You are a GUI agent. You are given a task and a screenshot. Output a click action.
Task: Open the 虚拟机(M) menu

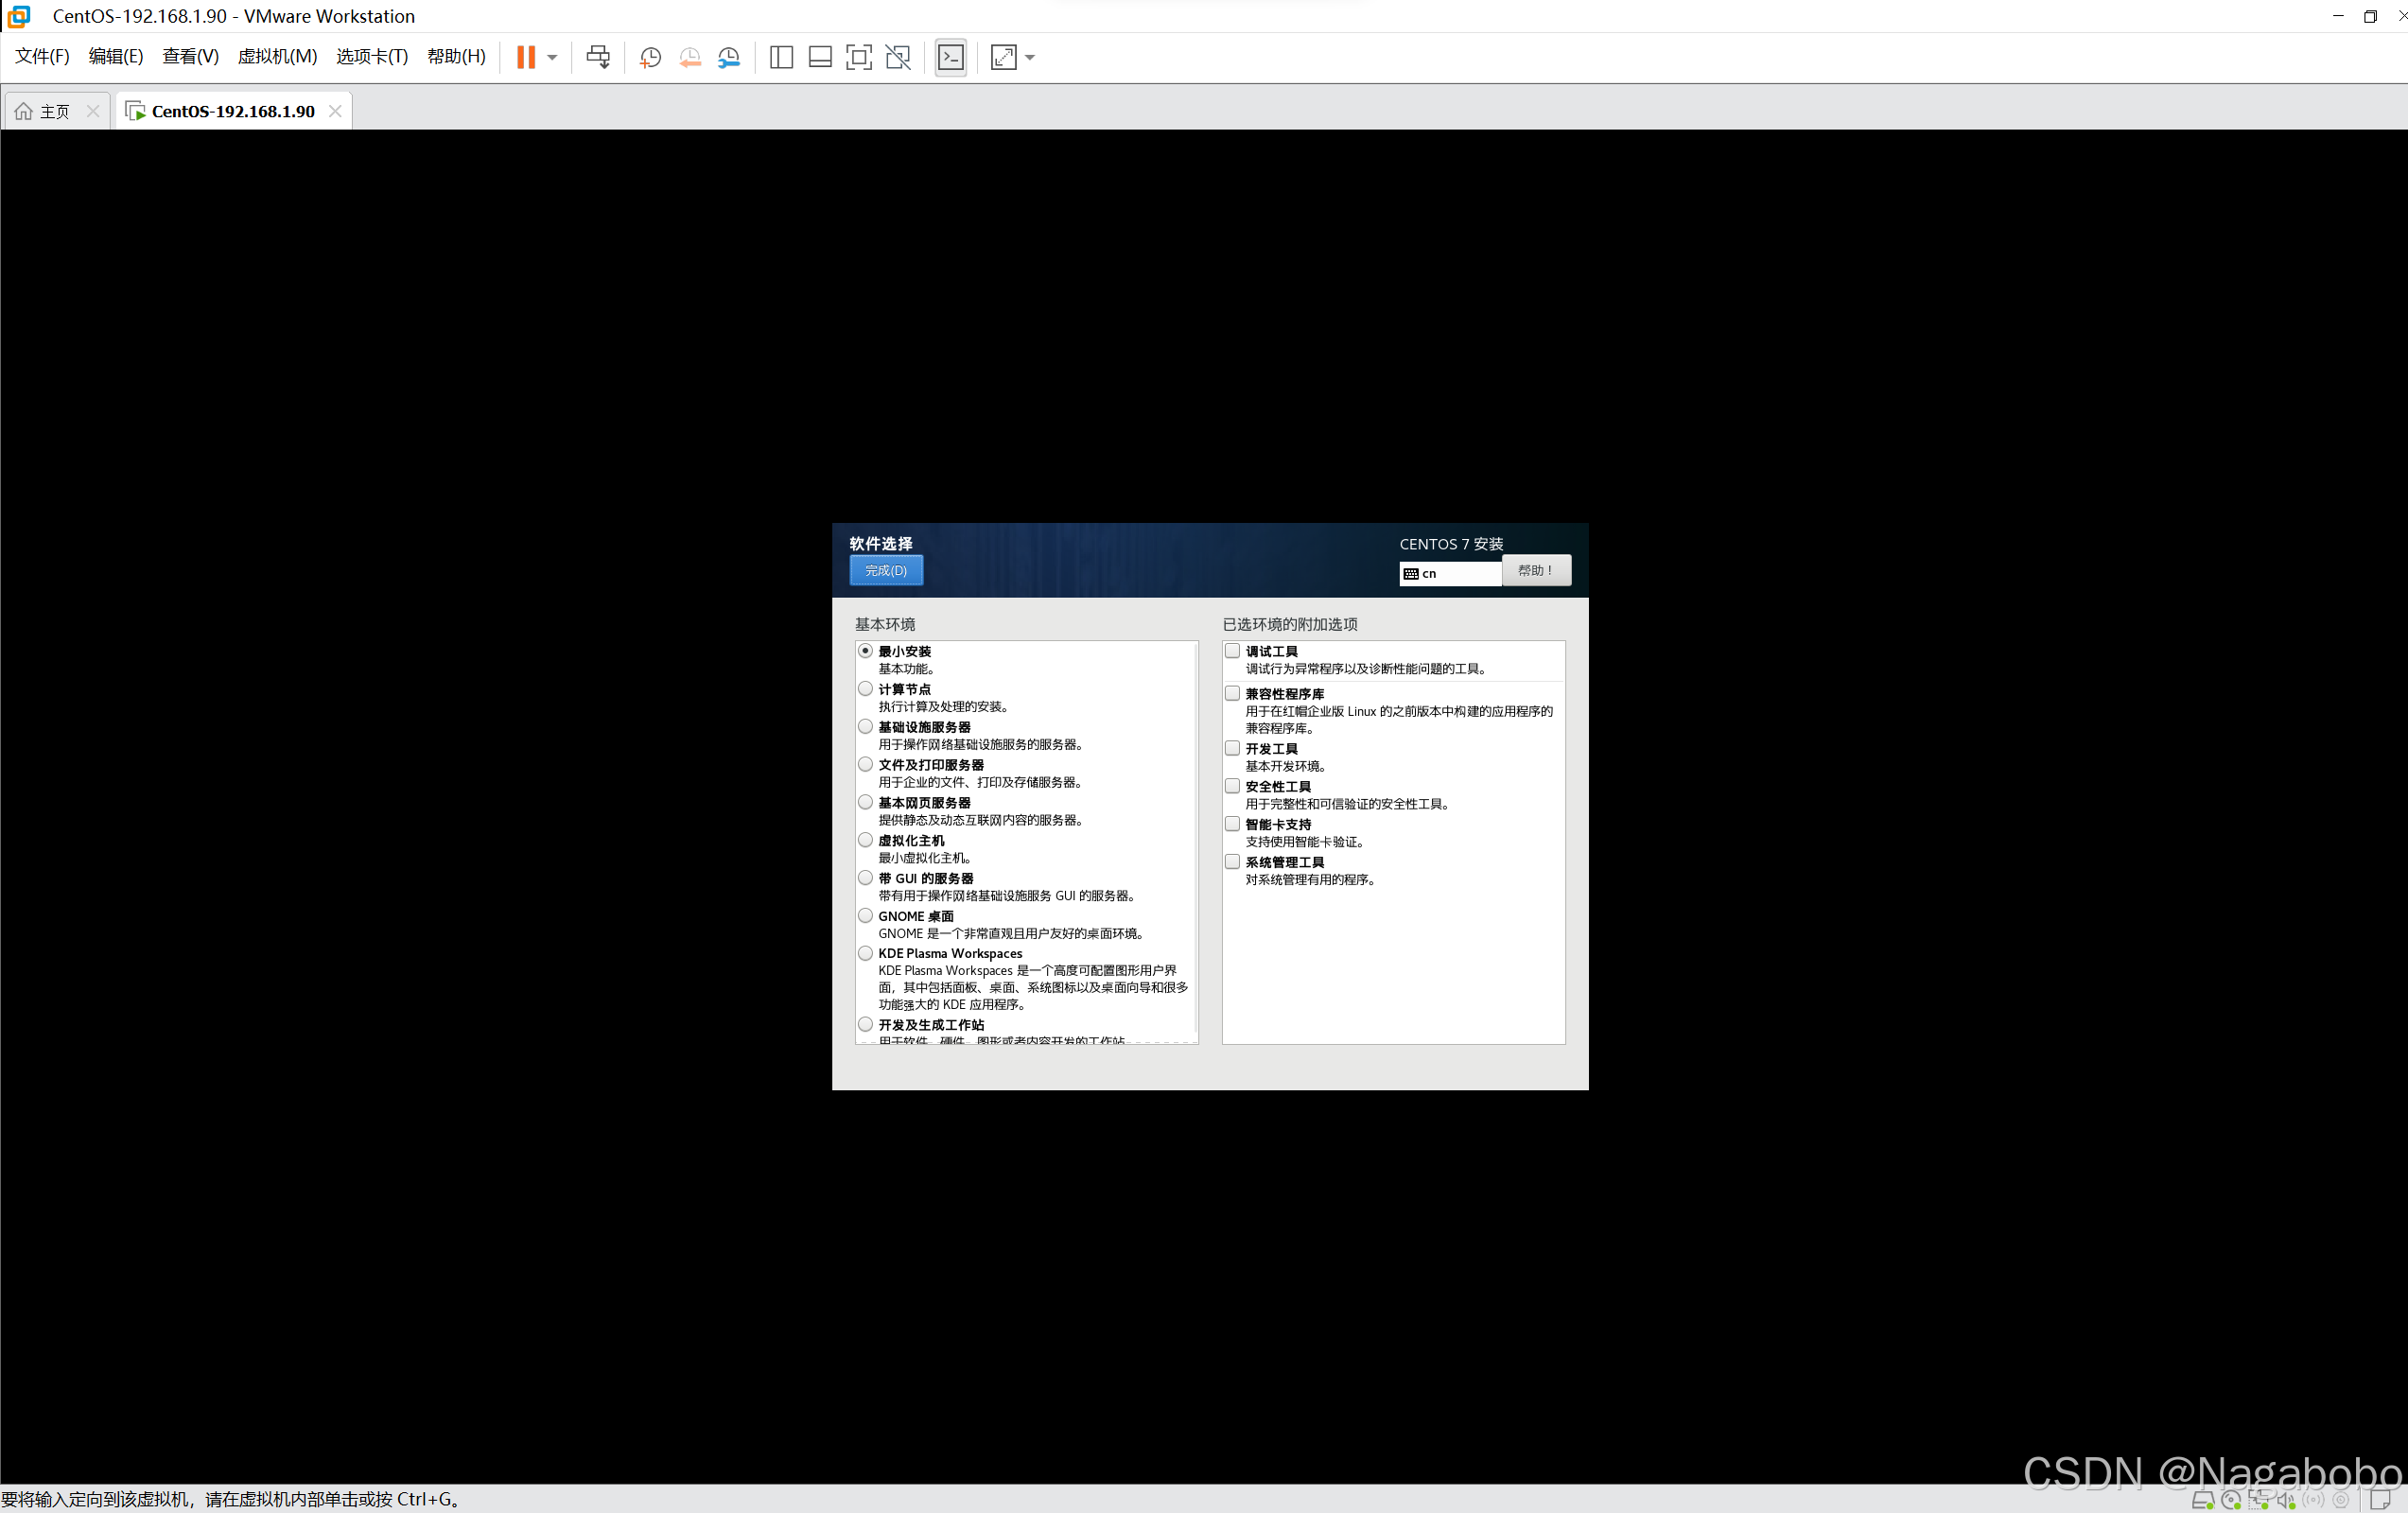[x=277, y=56]
